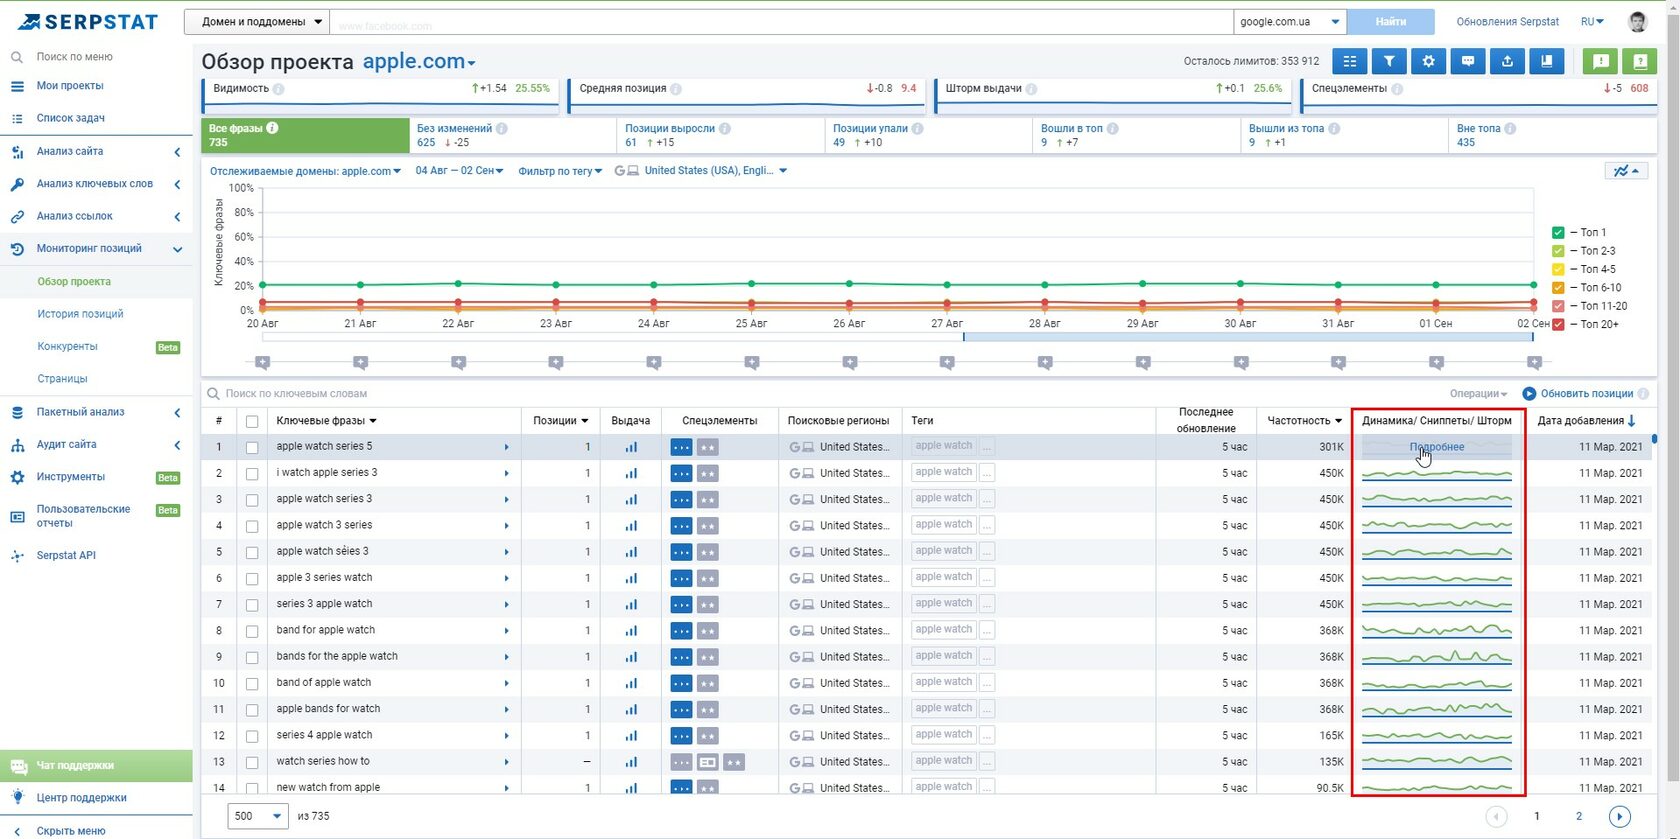
Task: Open the Домен и поддомены dropdown
Action: [256, 21]
